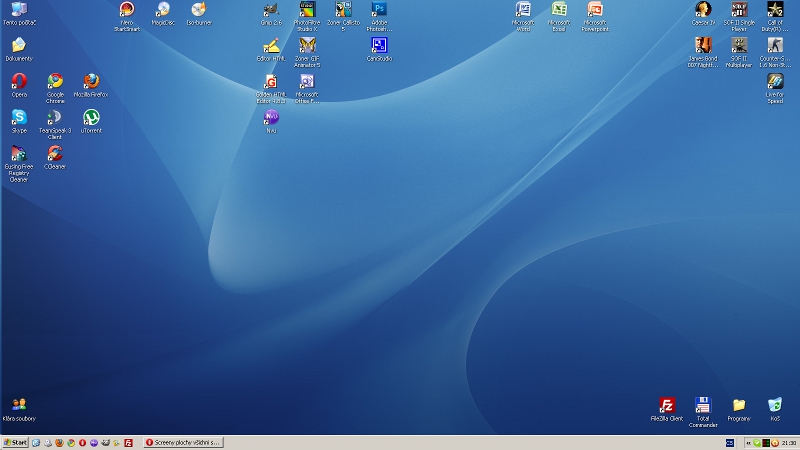Open Eusing Free Registry Cleaner

(19, 164)
